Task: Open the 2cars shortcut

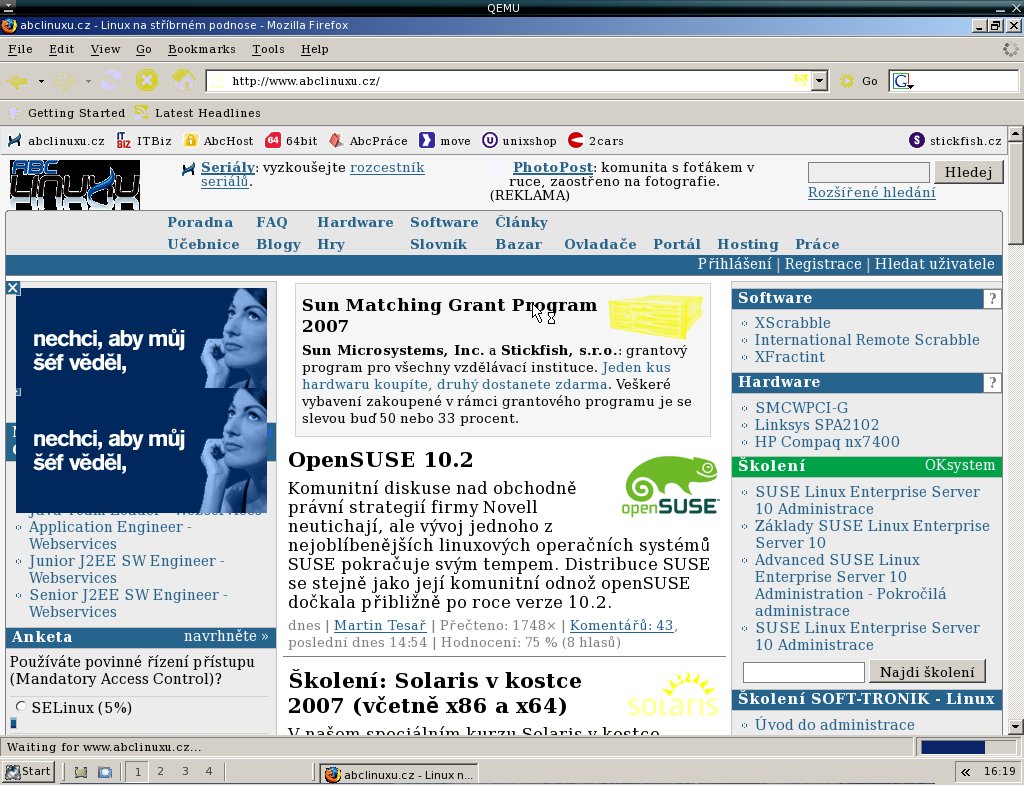Action: pyautogui.click(x=596, y=141)
